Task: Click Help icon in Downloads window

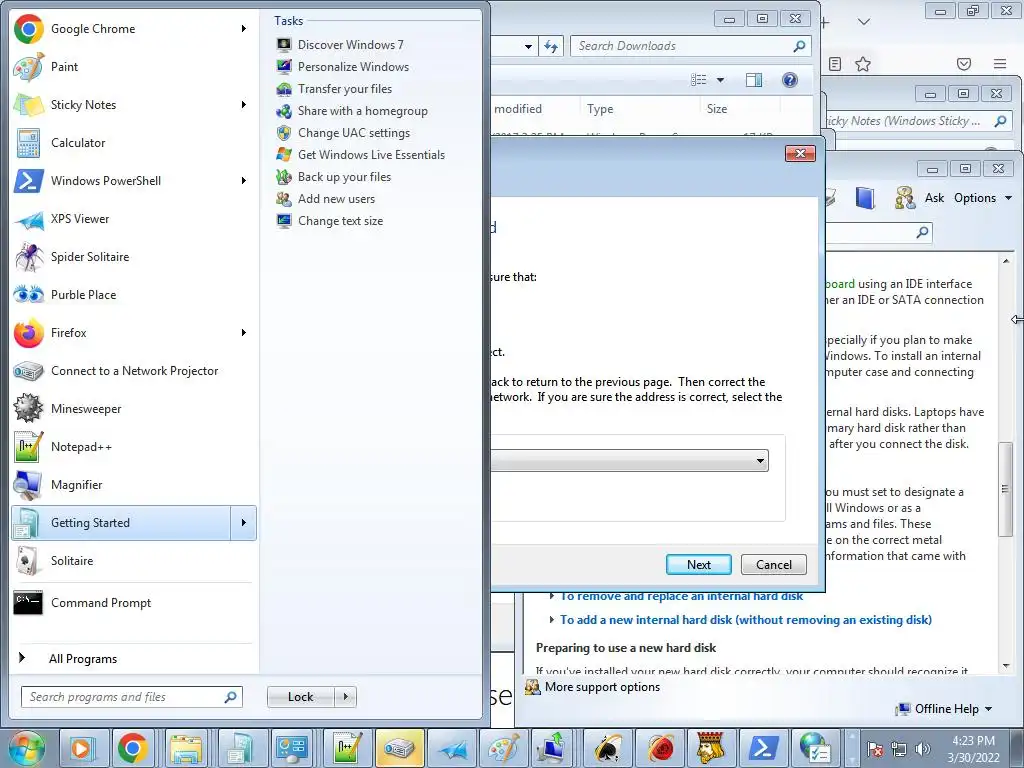Action: (x=790, y=80)
